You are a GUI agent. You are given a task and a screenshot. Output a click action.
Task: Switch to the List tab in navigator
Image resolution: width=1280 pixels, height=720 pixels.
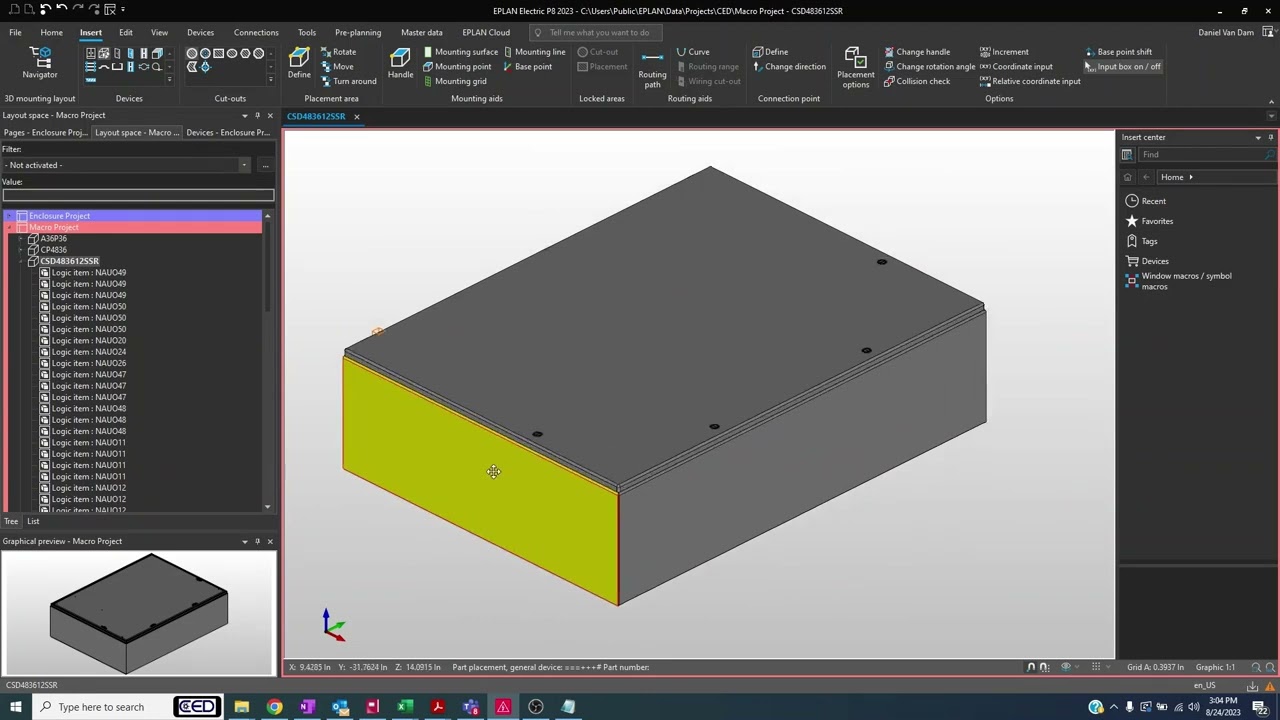tap(33, 521)
